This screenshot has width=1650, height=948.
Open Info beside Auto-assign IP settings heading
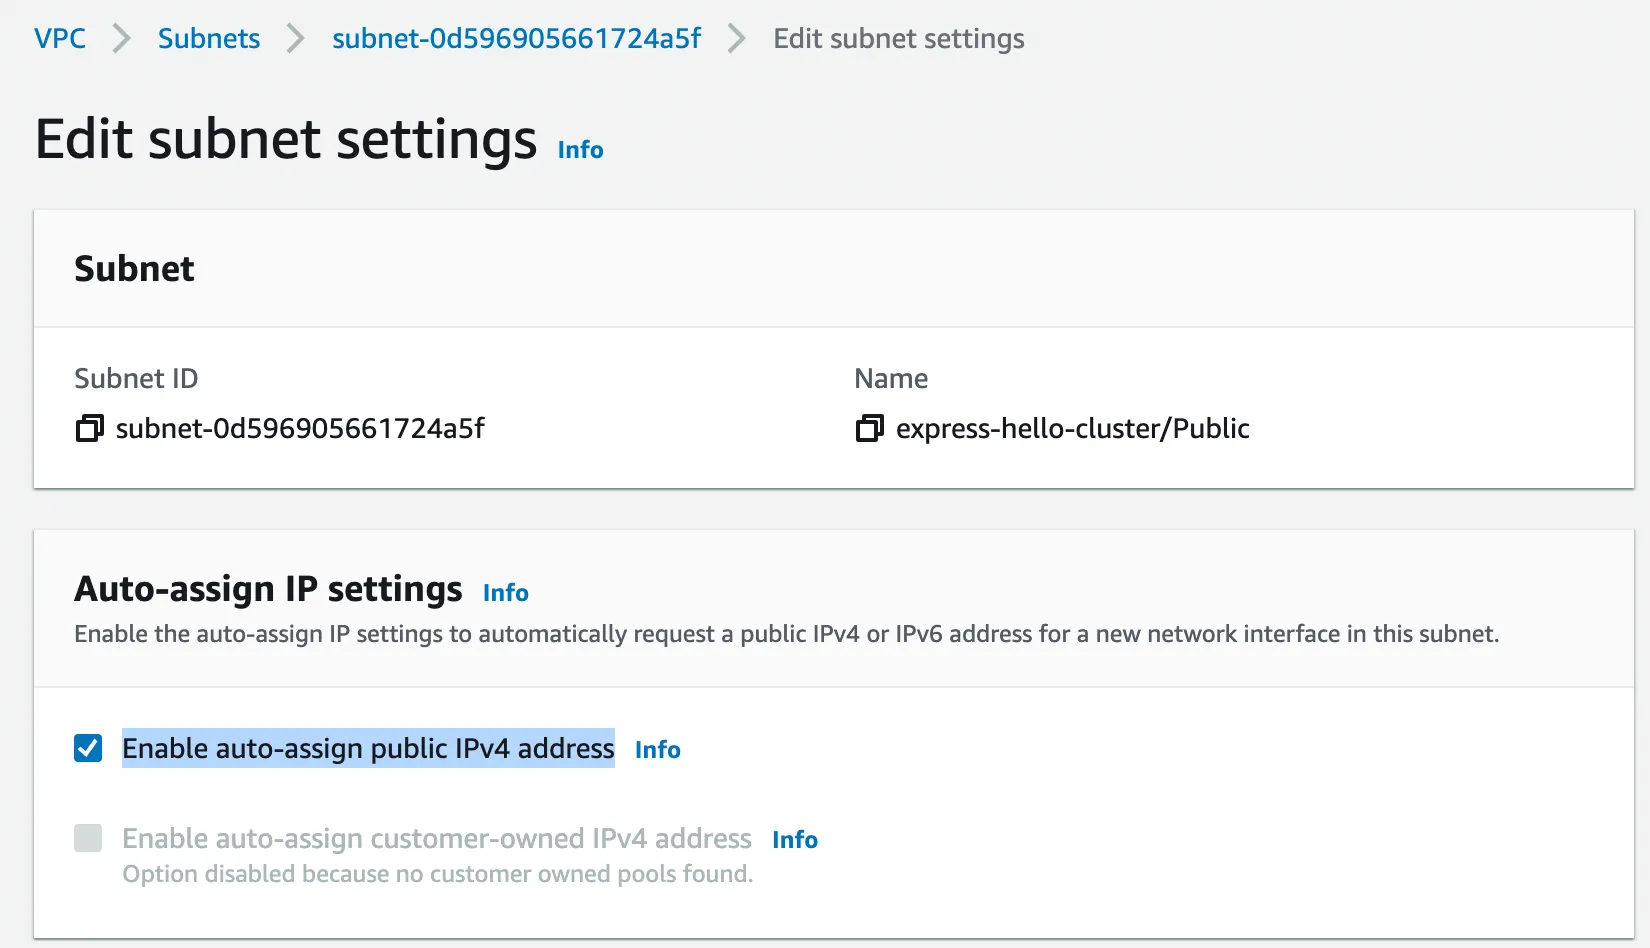click(505, 593)
